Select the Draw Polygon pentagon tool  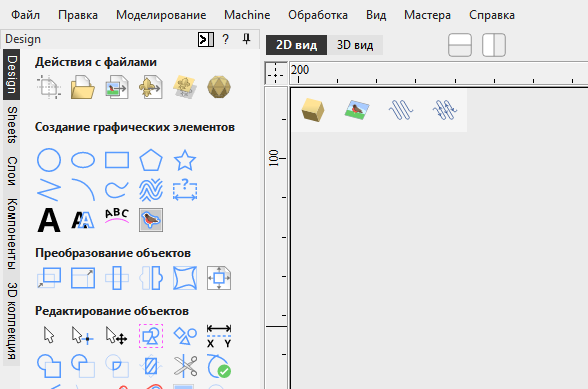pyautogui.click(x=151, y=160)
